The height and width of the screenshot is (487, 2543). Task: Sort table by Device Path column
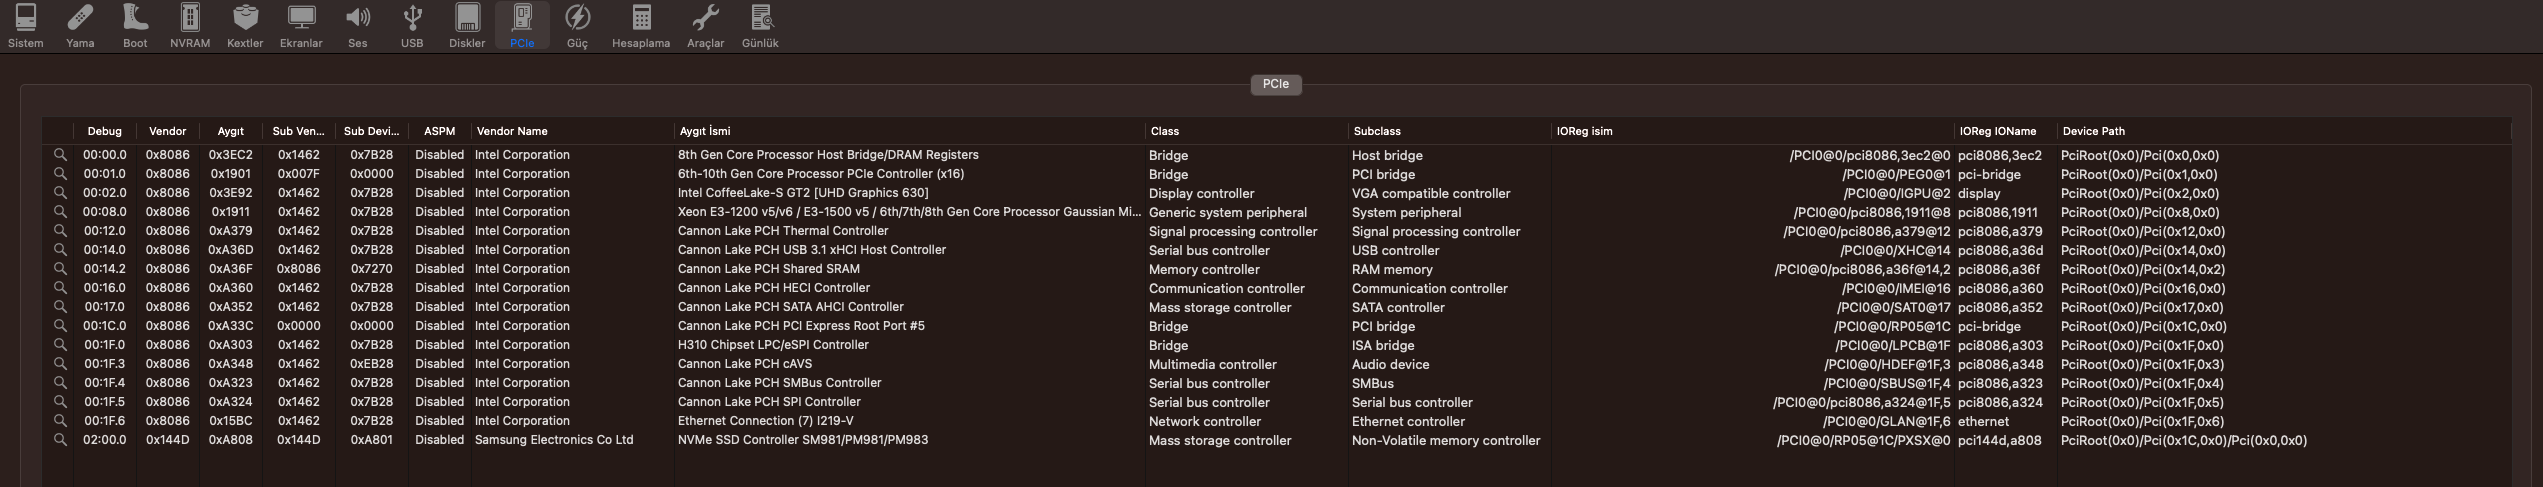pos(2093,131)
